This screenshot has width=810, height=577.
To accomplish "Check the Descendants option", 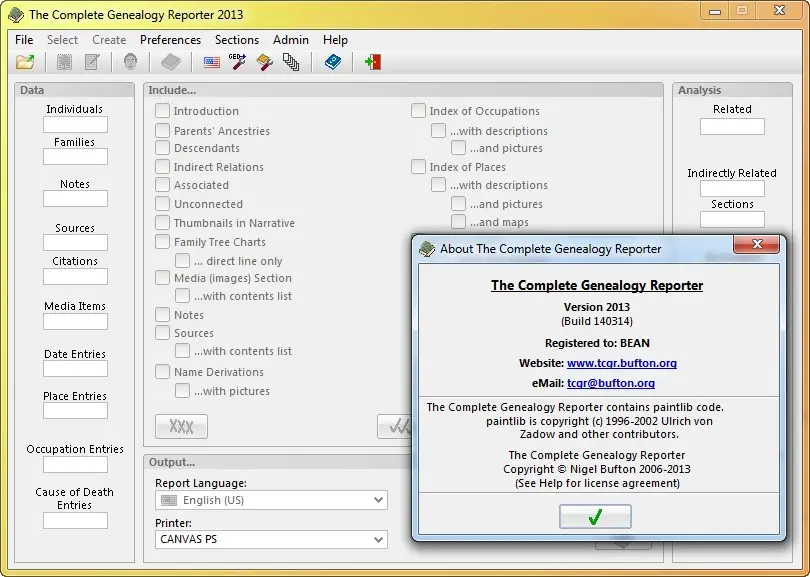I will click(x=162, y=148).
